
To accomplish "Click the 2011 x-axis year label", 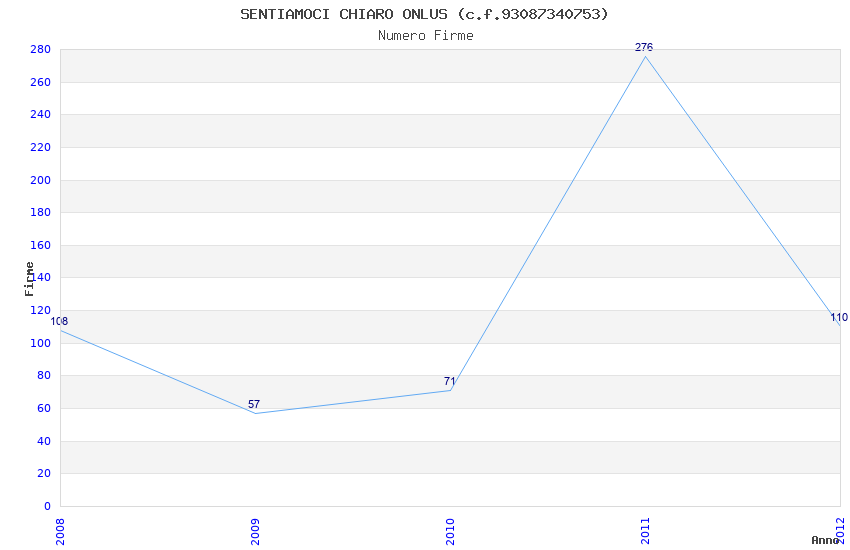I will pos(645,531).
